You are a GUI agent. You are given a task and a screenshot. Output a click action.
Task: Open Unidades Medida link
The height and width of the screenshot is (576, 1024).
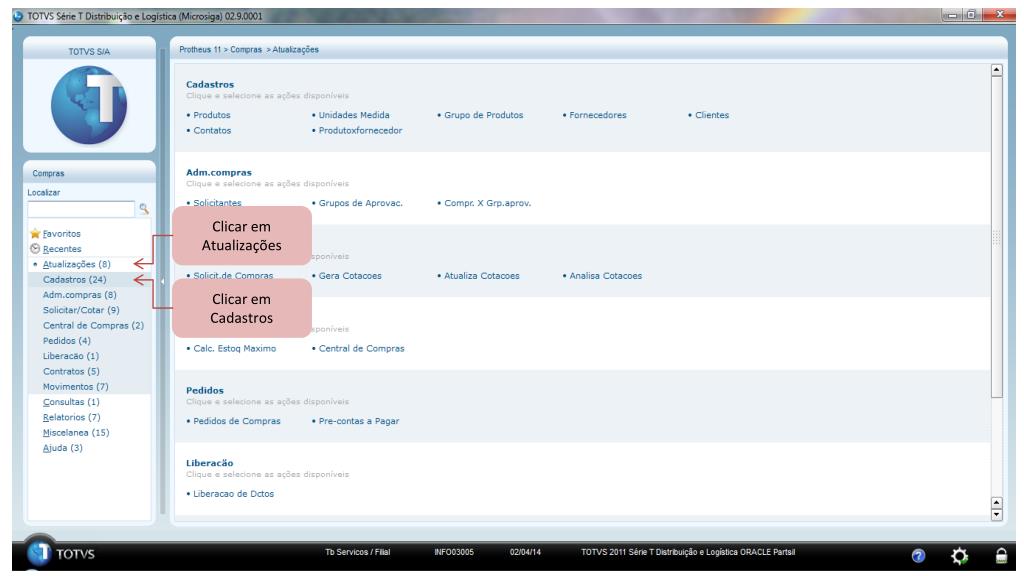pos(354,115)
